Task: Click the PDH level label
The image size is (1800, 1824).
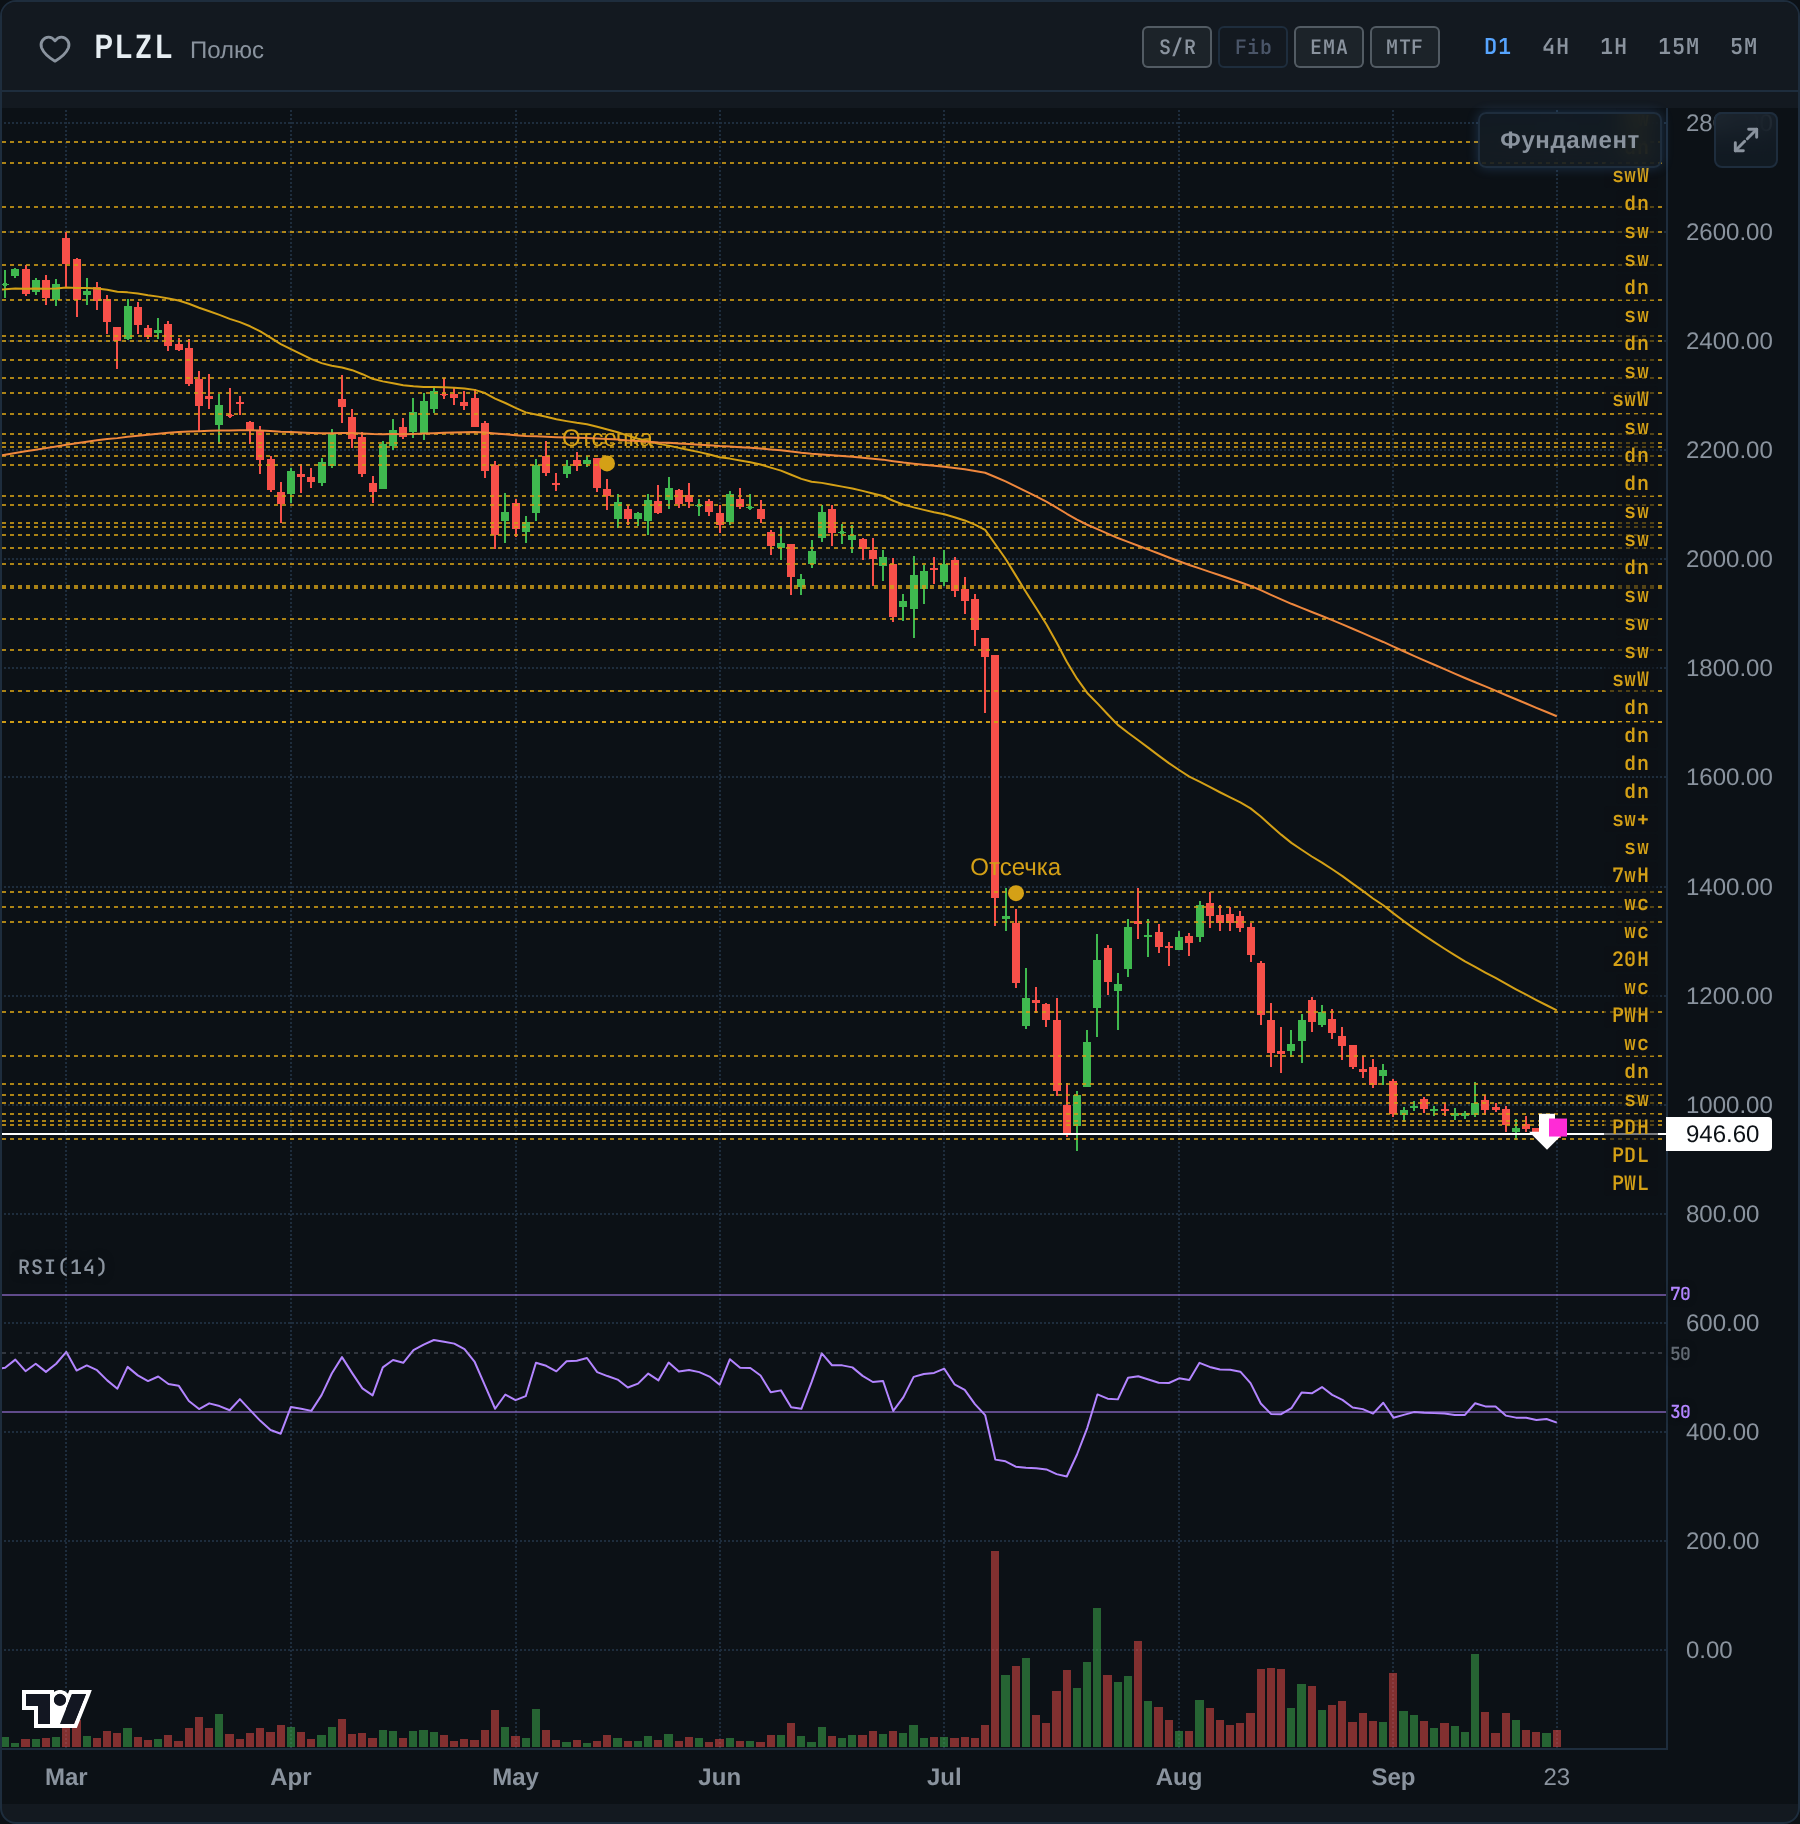Action: click(1630, 1127)
